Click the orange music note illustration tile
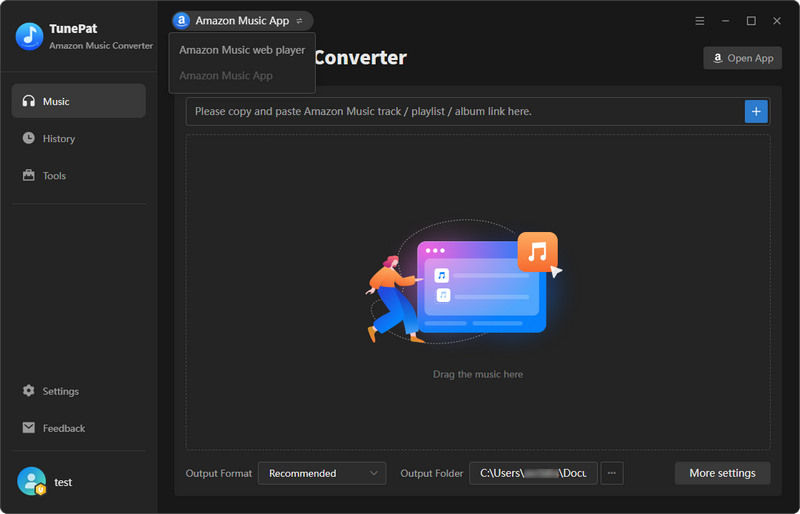This screenshot has height=514, width=800. coord(537,252)
